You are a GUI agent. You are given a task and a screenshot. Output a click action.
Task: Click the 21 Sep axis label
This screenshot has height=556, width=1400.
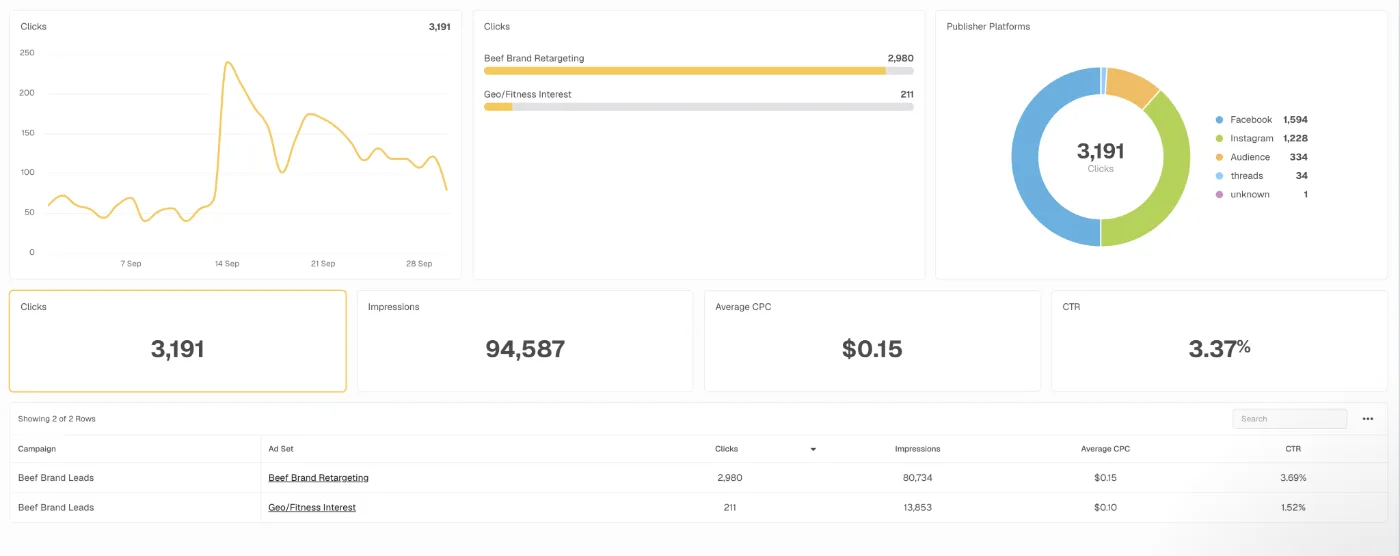pos(322,264)
